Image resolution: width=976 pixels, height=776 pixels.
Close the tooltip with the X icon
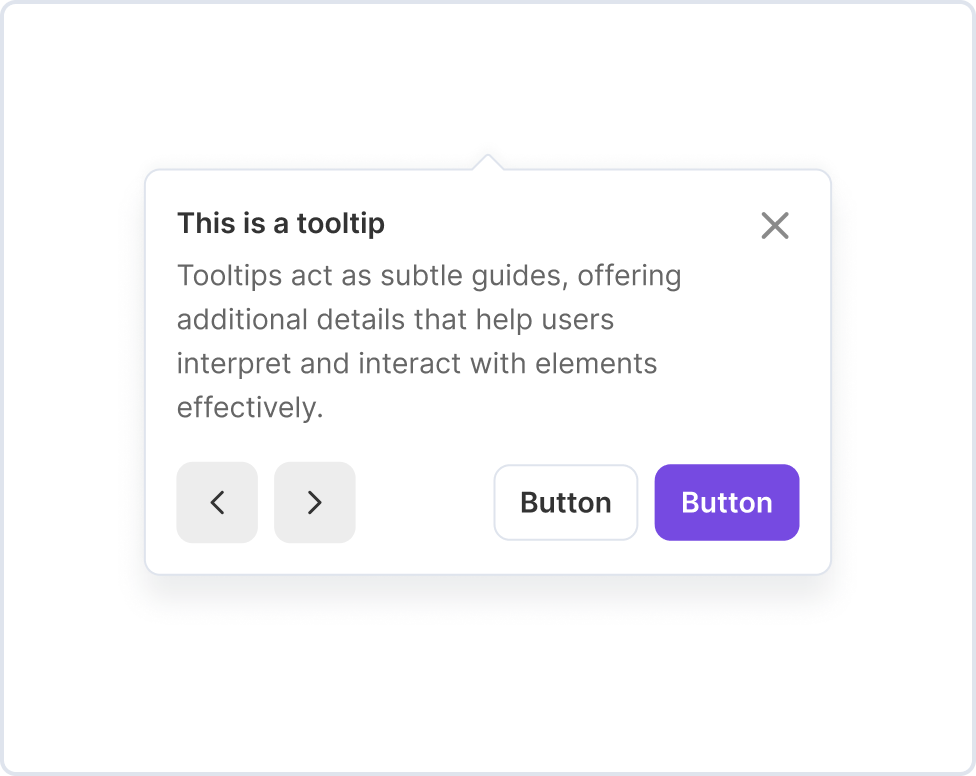click(x=775, y=226)
